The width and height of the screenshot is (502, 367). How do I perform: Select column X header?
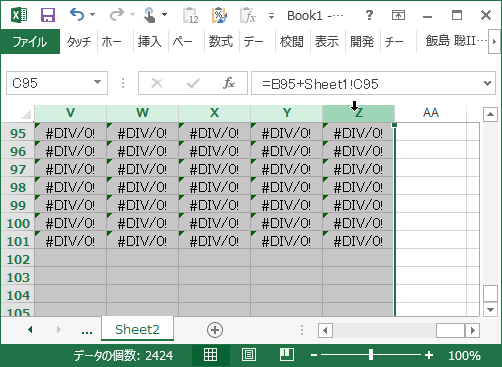coord(214,113)
